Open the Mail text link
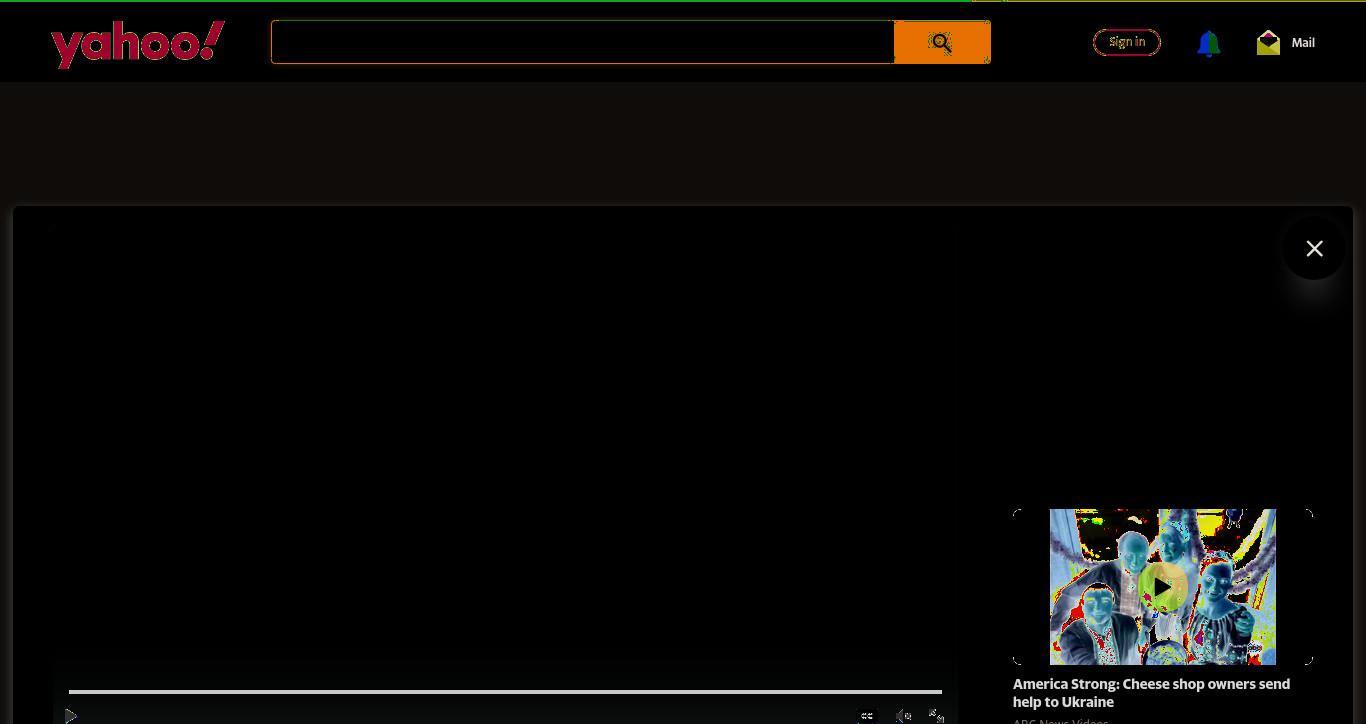The image size is (1366, 724). click(x=1303, y=42)
